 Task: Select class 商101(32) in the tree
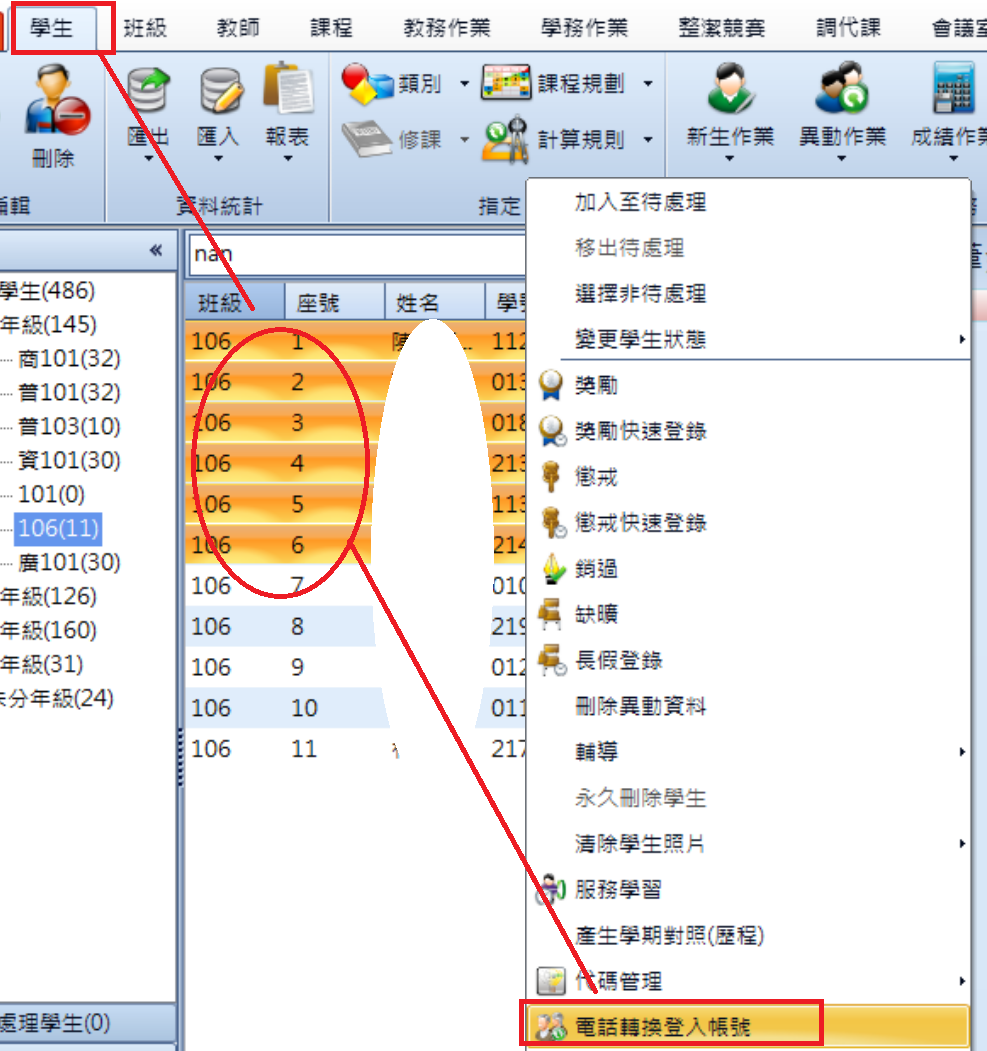(69, 359)
